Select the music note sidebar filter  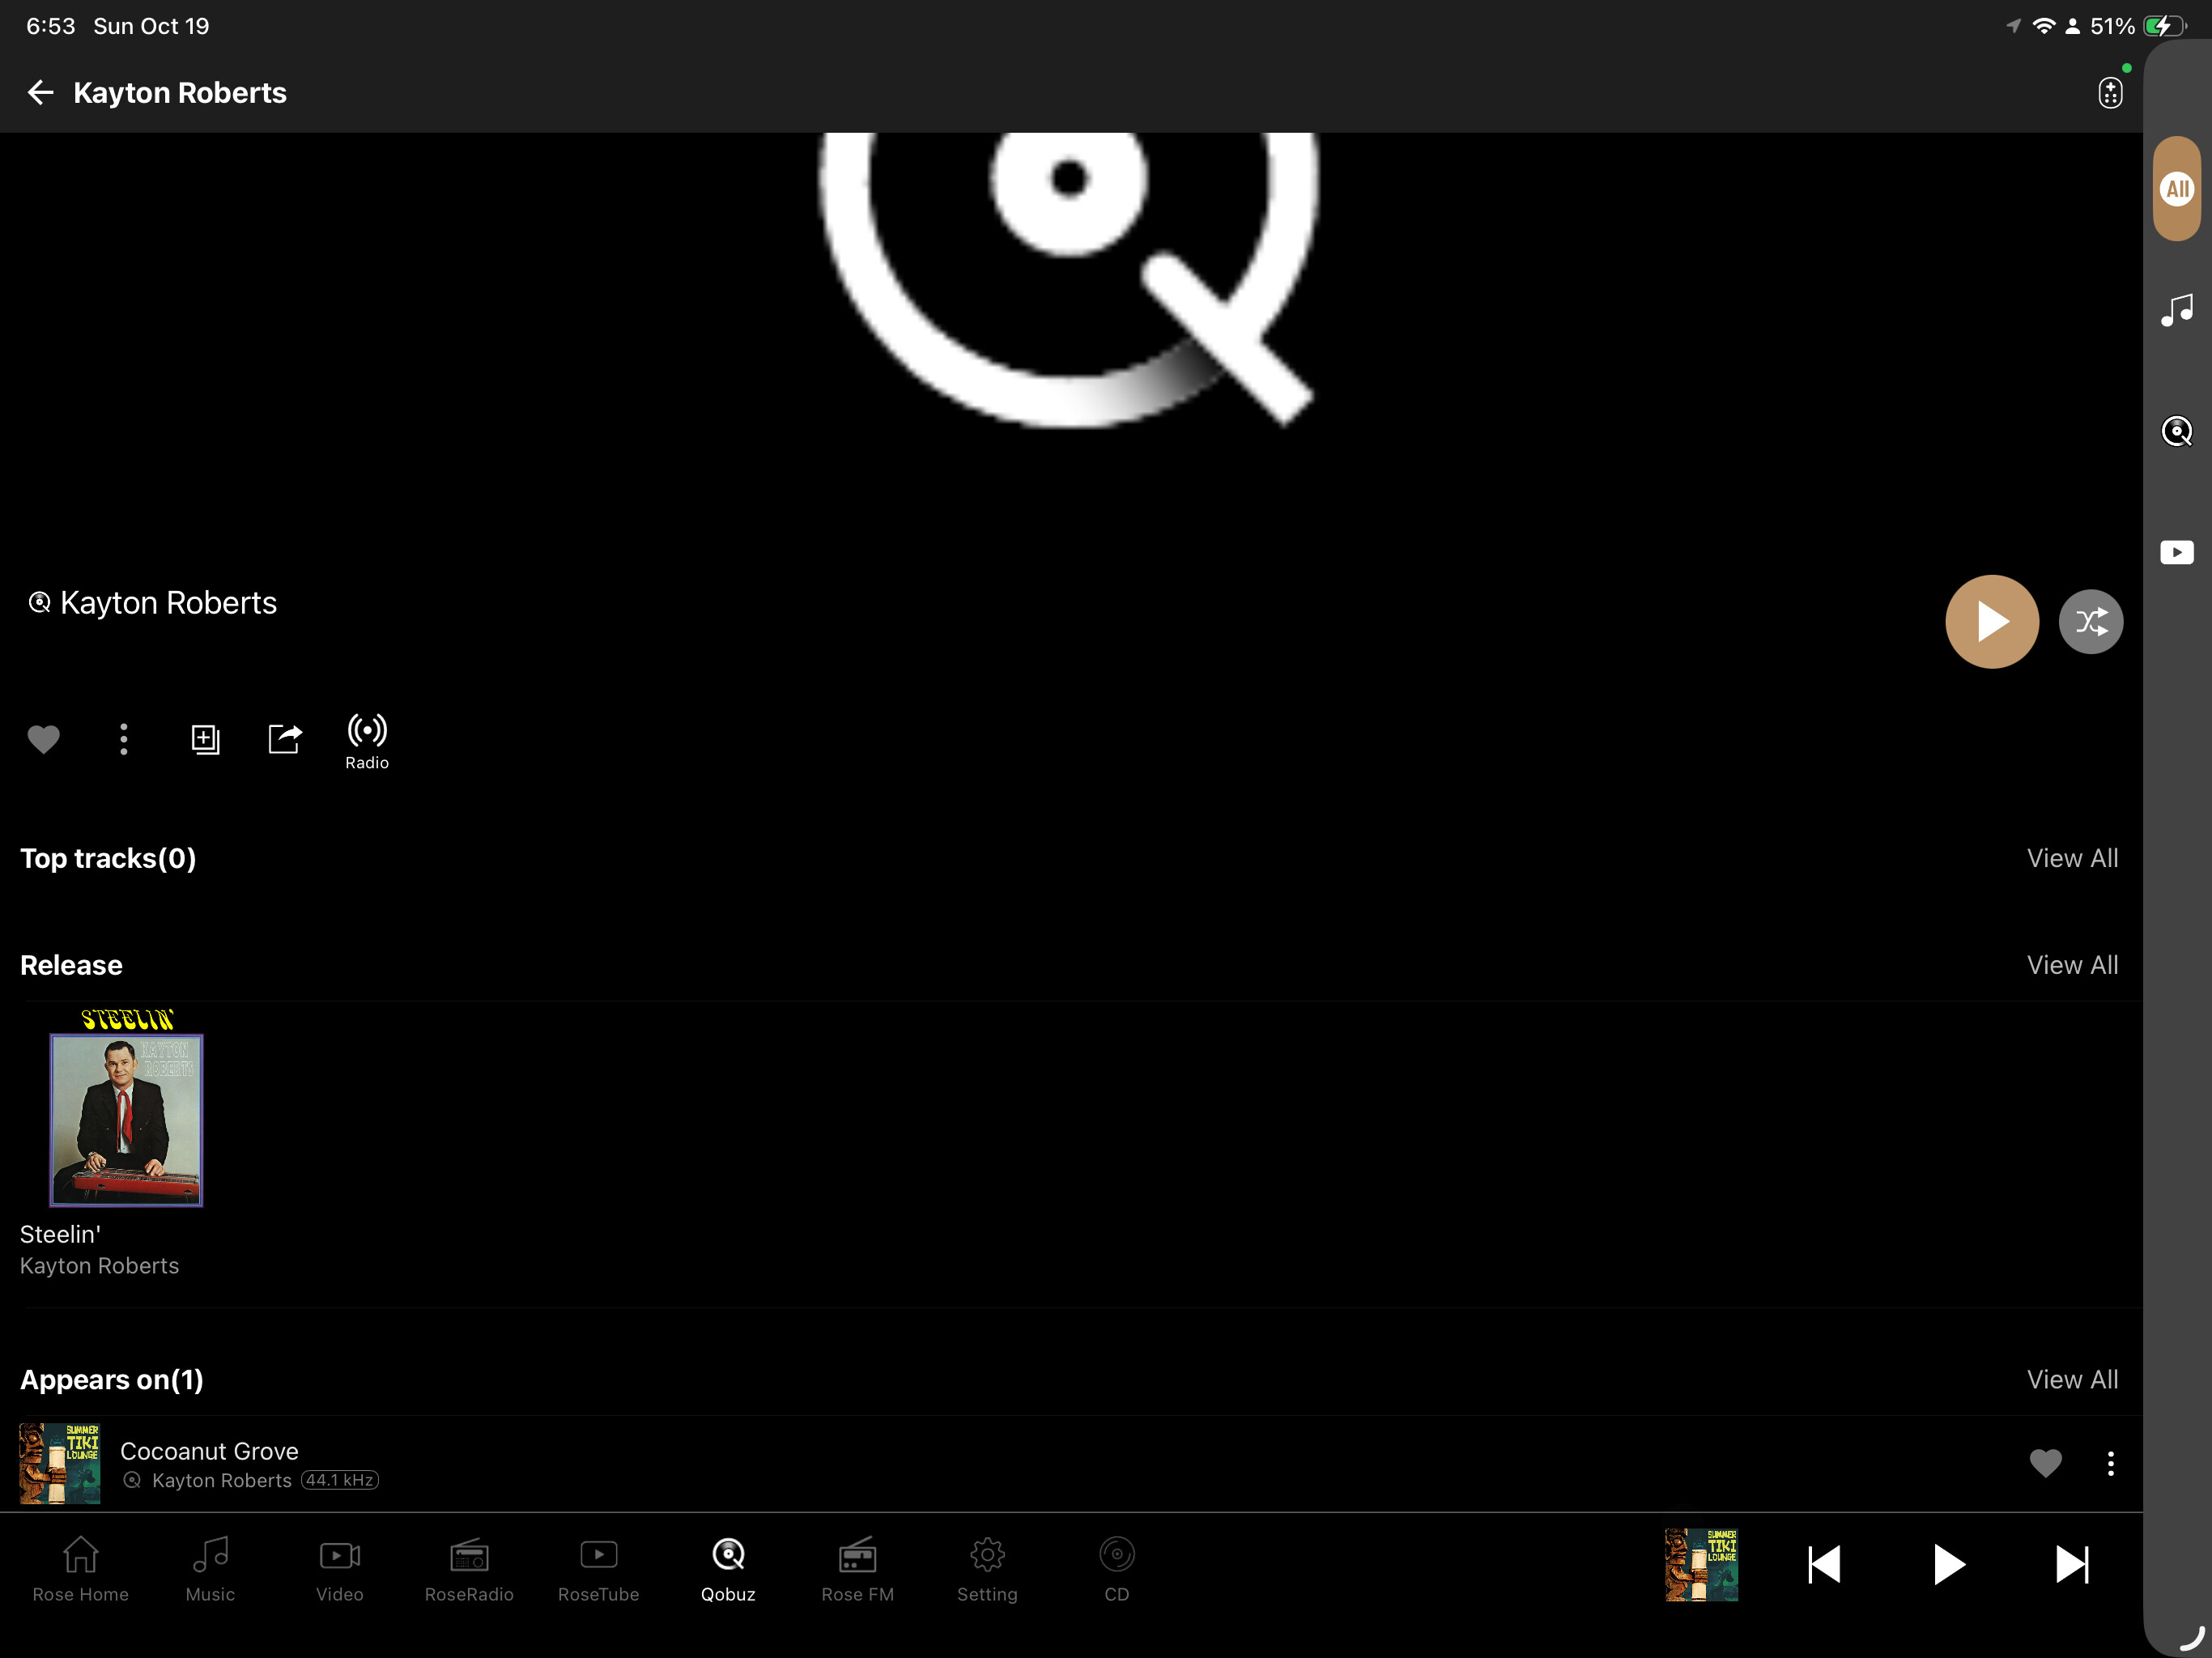[2176, 310]
